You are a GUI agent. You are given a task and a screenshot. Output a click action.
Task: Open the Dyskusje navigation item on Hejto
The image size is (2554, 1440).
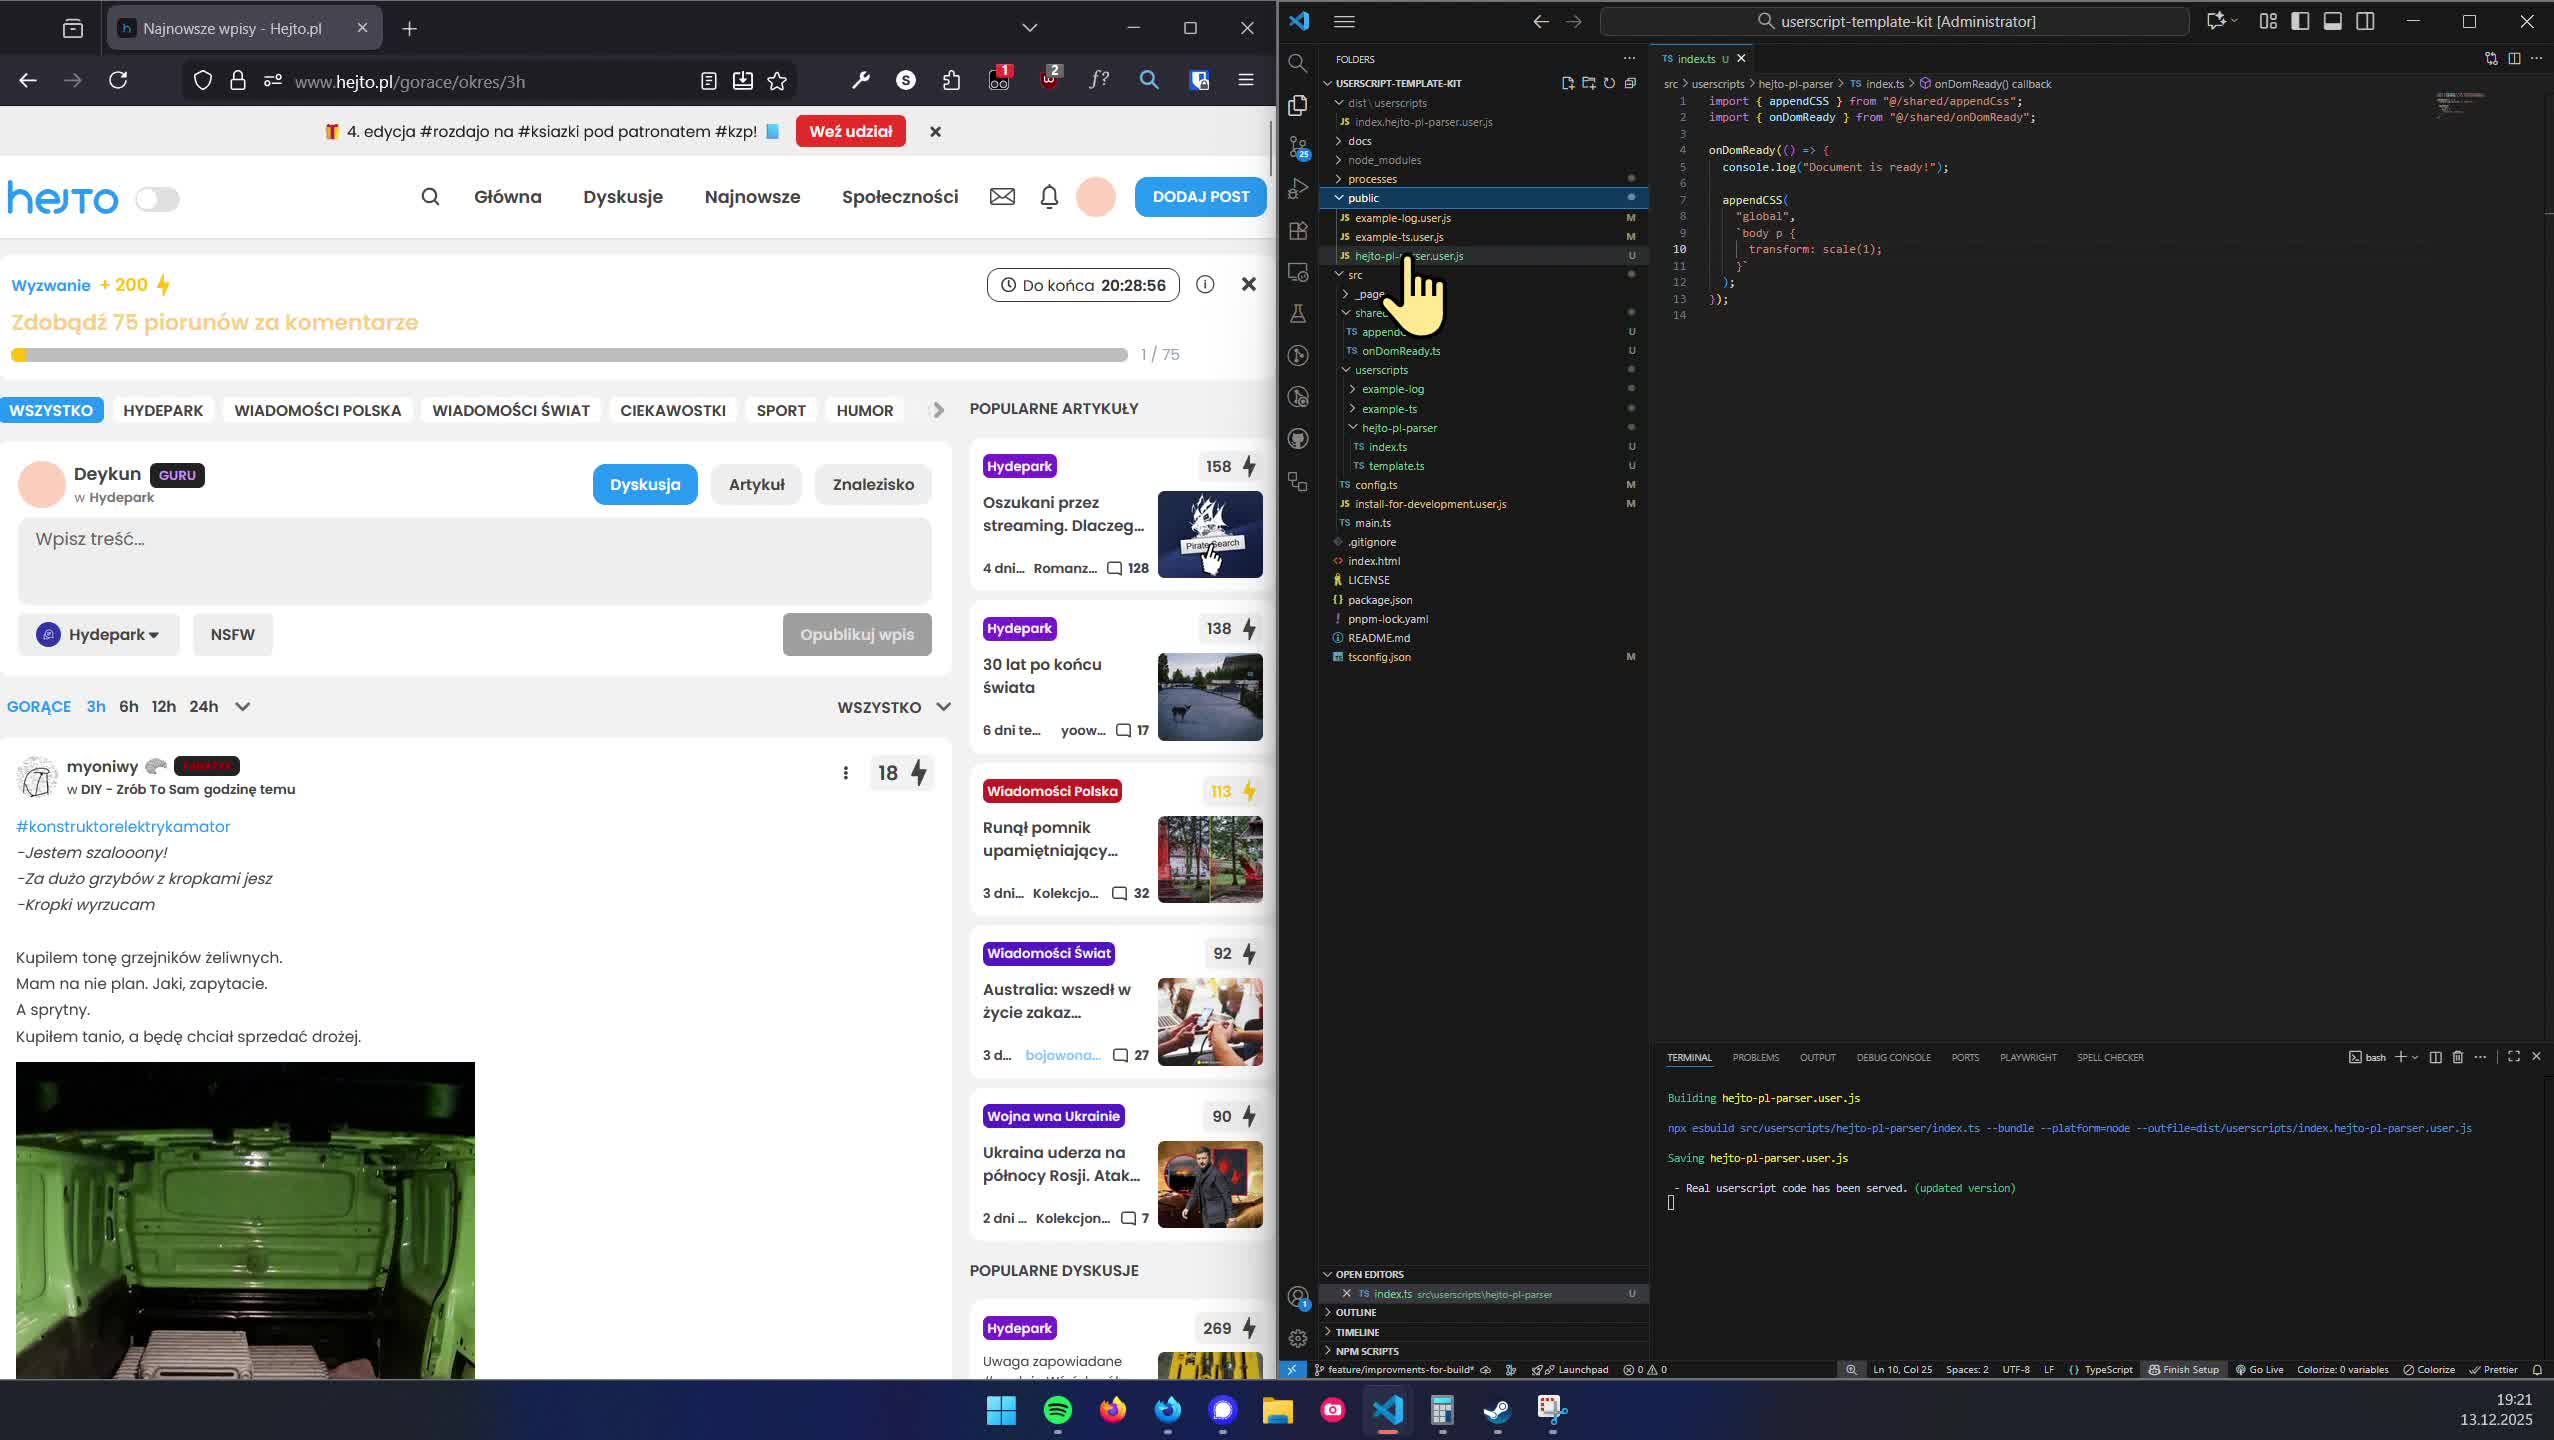(x=622, y=197)
